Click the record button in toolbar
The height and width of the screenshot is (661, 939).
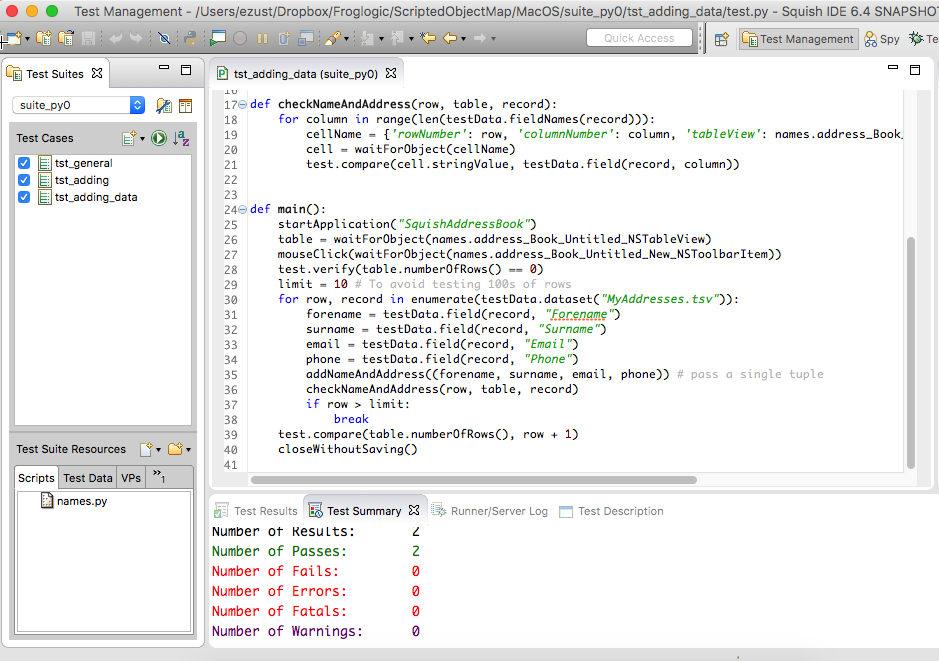(x=240, y=39)
